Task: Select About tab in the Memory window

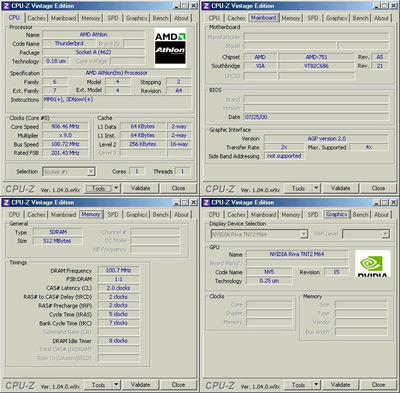Action: coord(181,215)
